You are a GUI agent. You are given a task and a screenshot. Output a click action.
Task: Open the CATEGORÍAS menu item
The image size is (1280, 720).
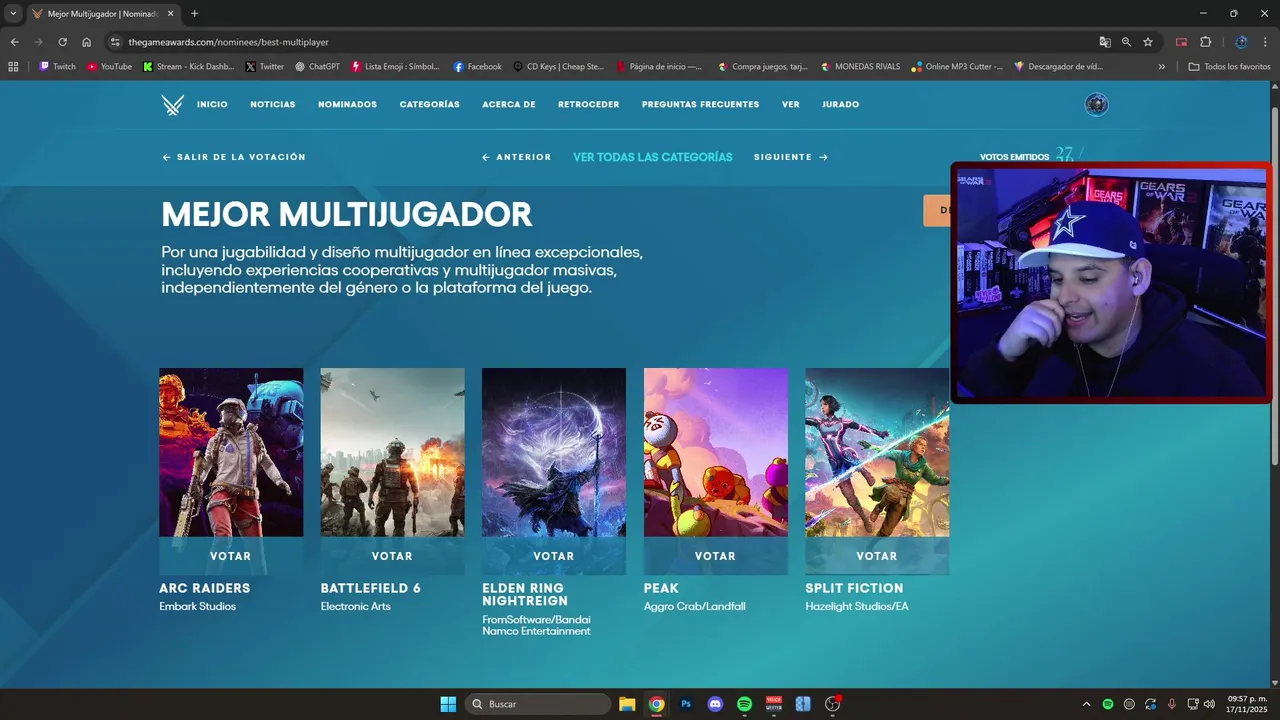click(430, 105)
